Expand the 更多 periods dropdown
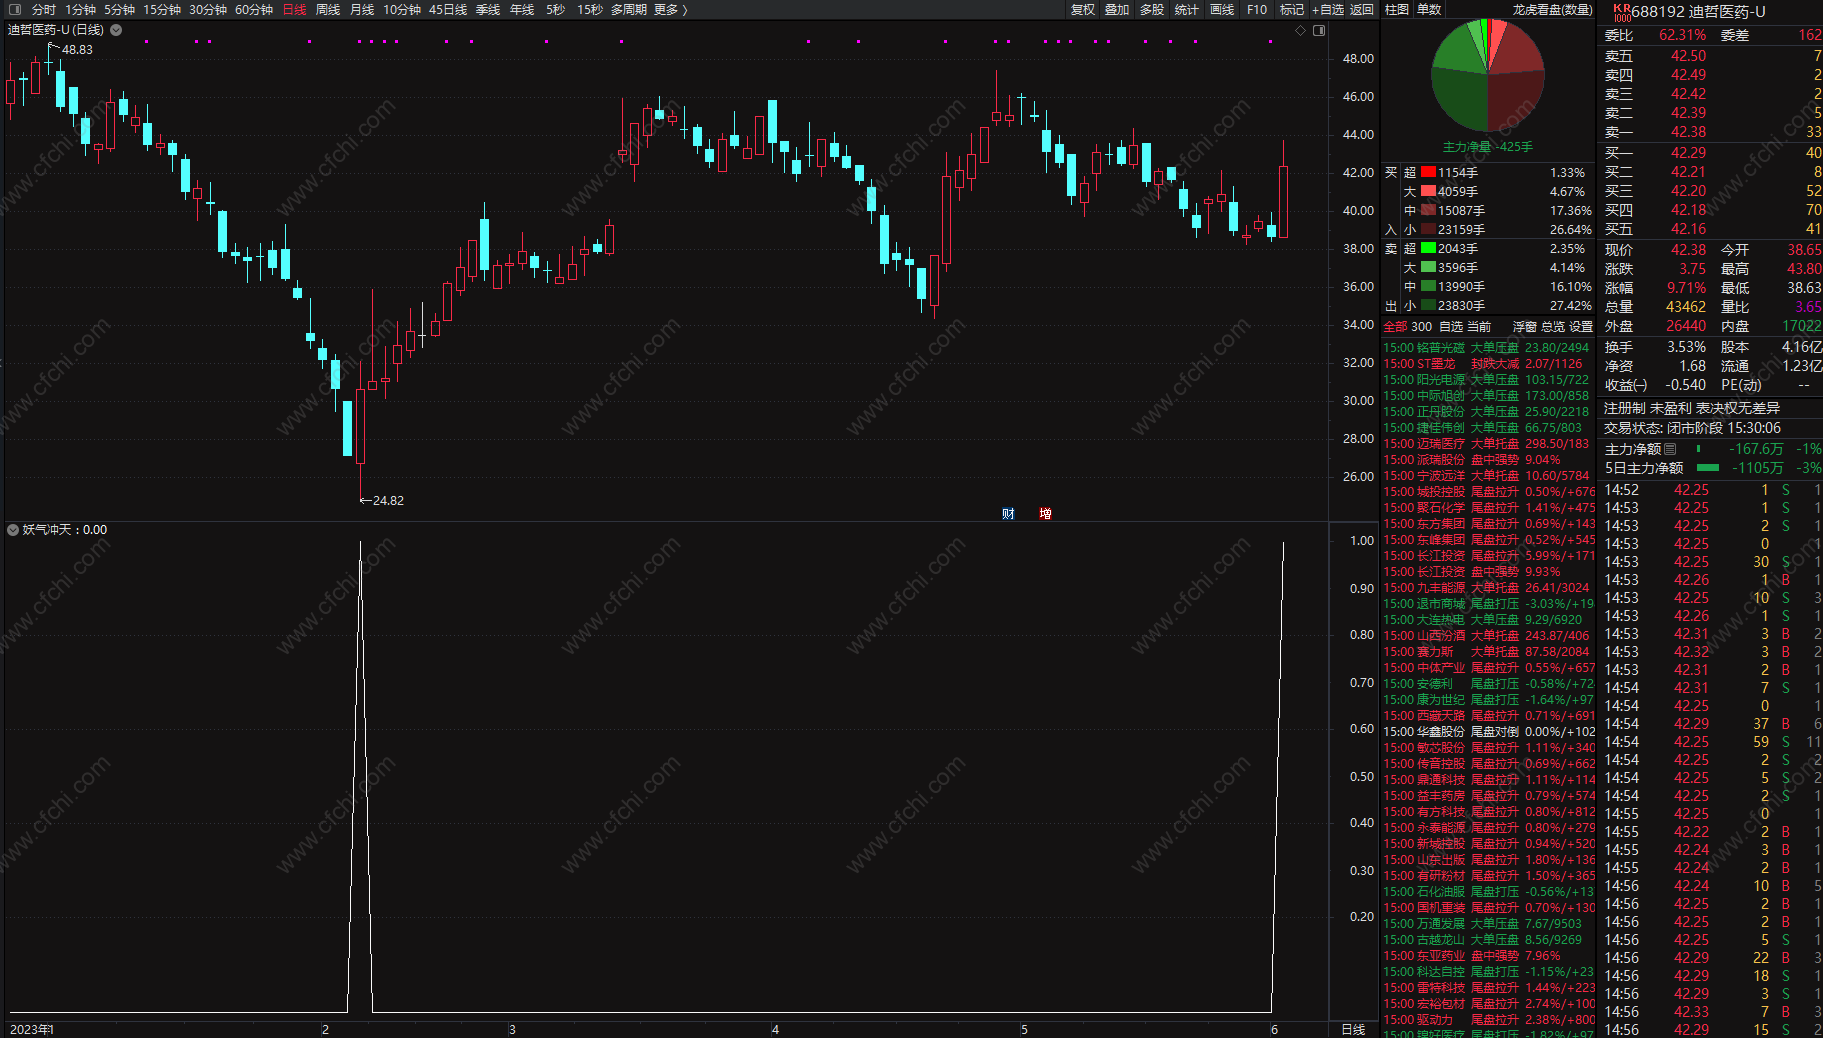The height and width of the screenshot is (1038, 1823). (x=671, y=9)
